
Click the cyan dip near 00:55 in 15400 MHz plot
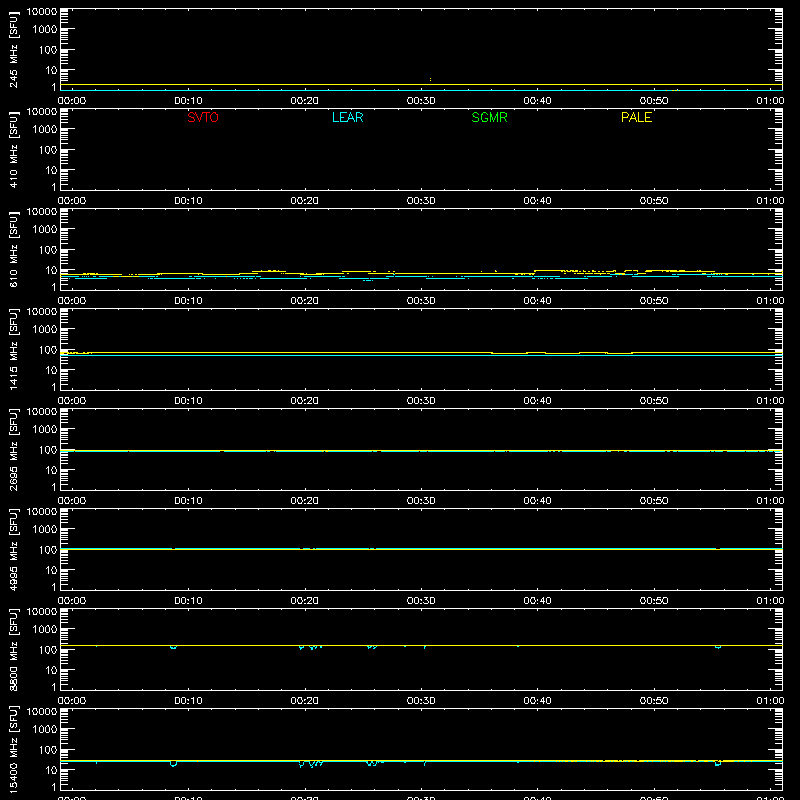click(718, 763)
